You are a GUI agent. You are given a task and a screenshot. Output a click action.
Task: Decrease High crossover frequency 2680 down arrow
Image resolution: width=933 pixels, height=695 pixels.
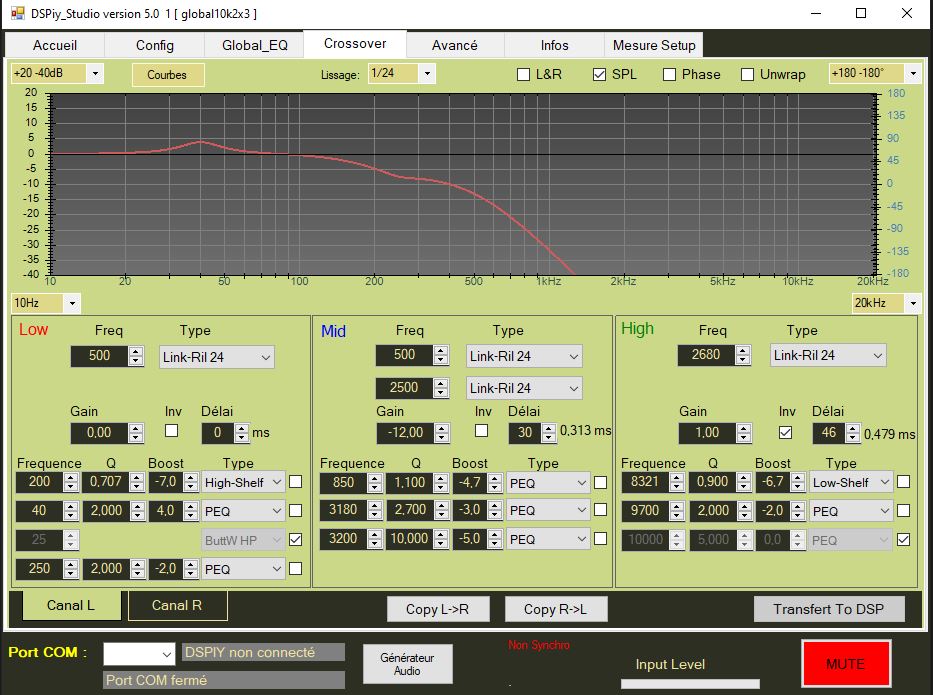click(742, 359)
